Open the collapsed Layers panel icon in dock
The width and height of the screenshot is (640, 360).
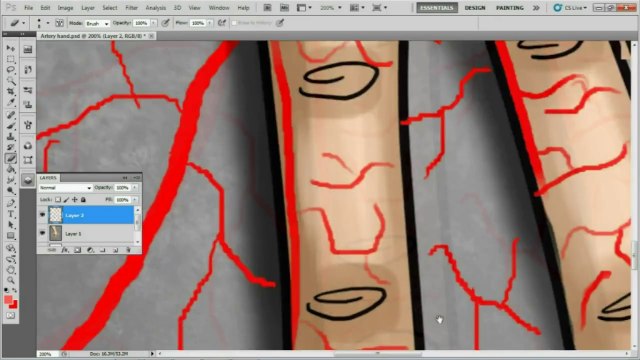click(28, 180)
